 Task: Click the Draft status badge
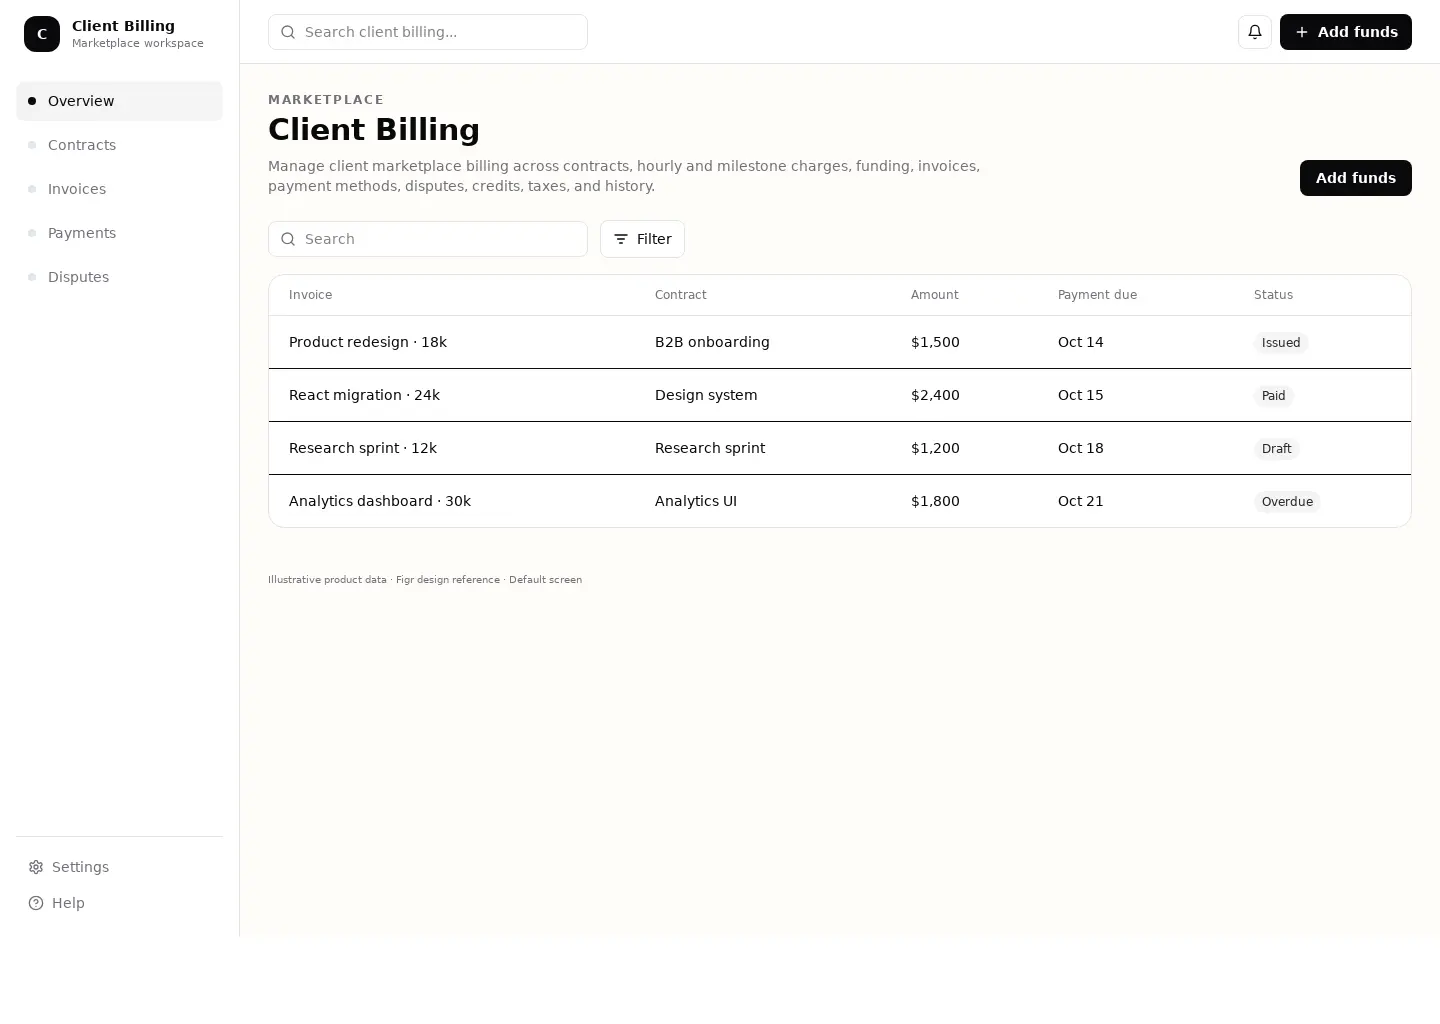[1277, 449]
